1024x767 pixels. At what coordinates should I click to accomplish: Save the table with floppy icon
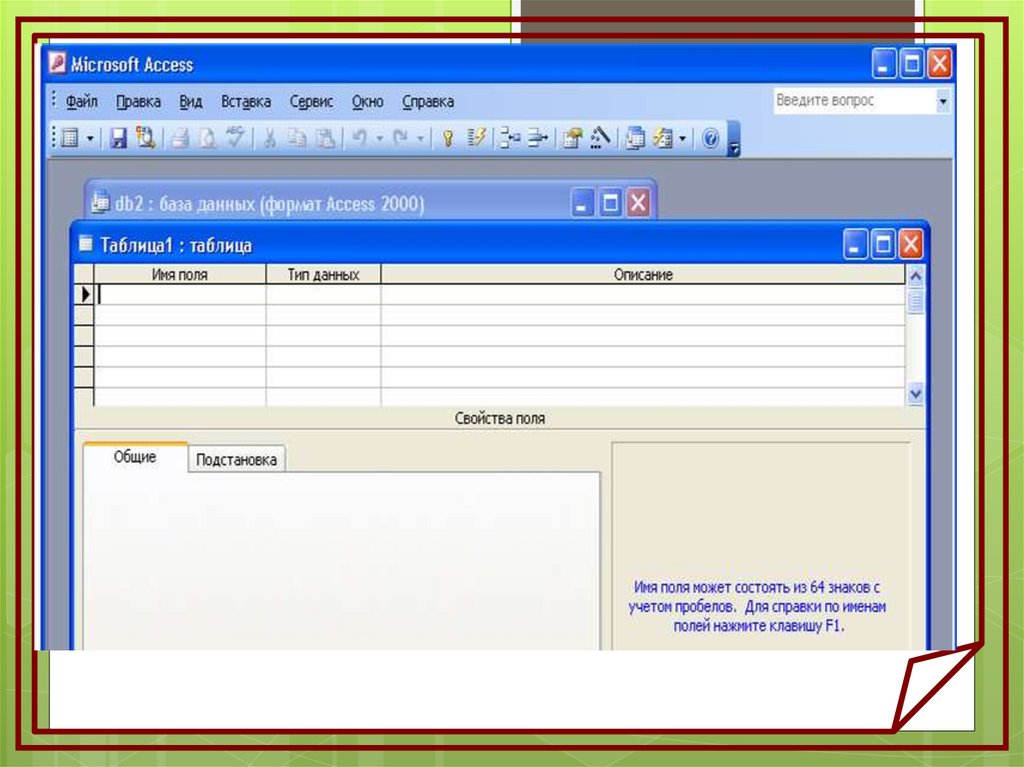point(118,138)
